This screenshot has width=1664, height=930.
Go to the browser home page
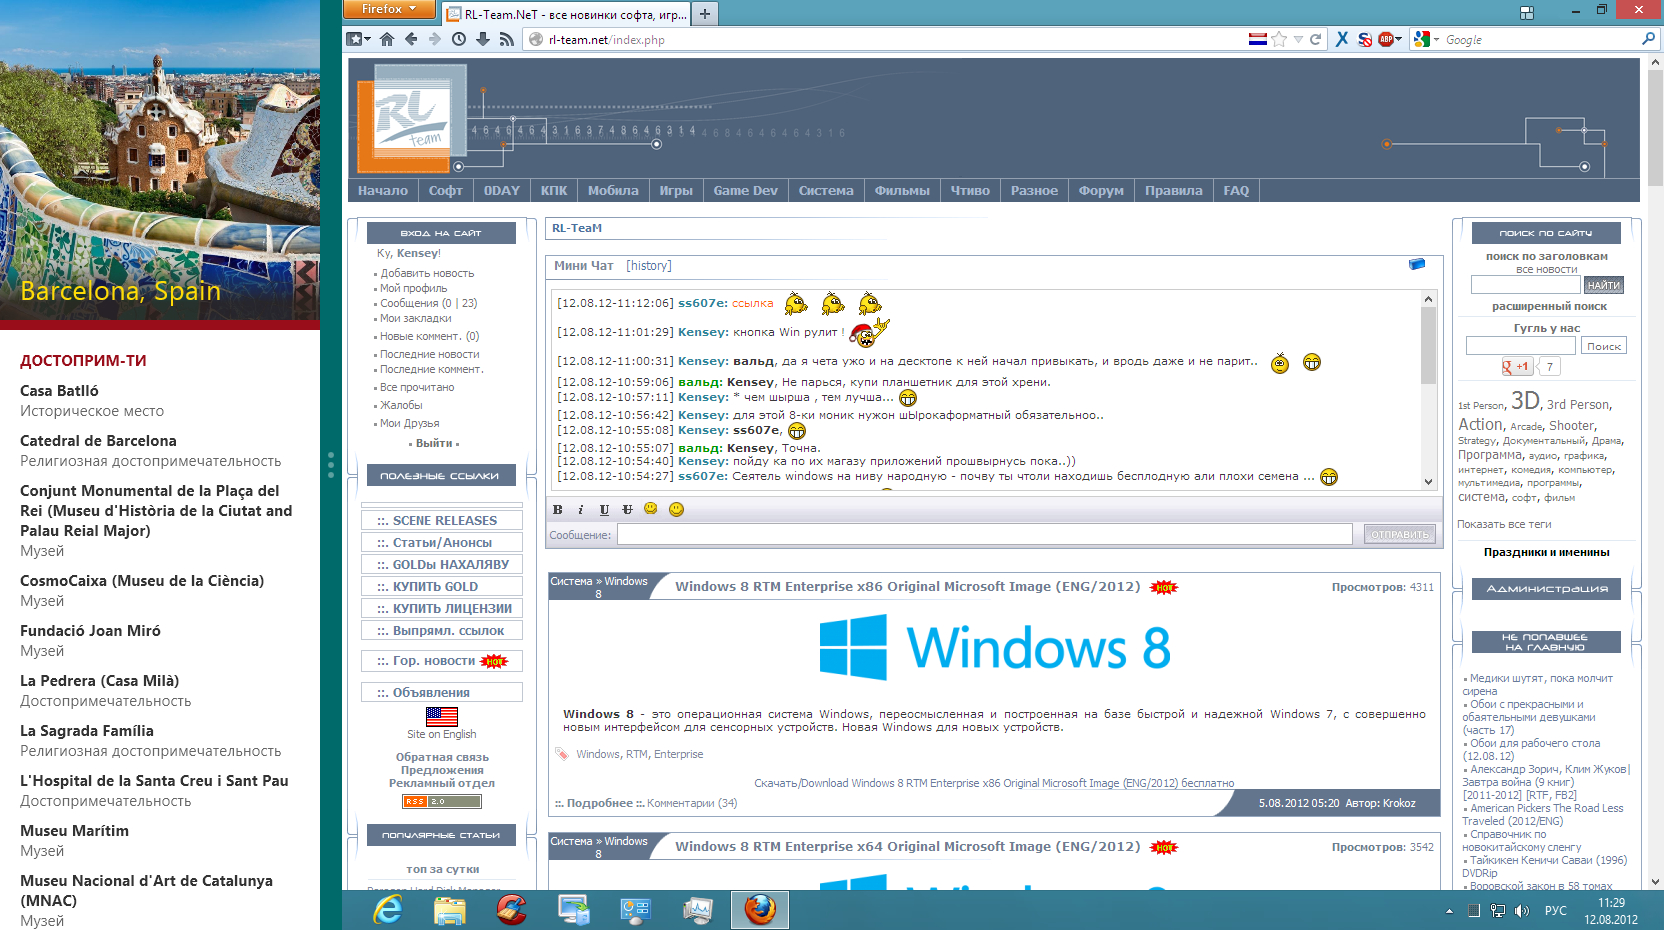click(387, 39)
